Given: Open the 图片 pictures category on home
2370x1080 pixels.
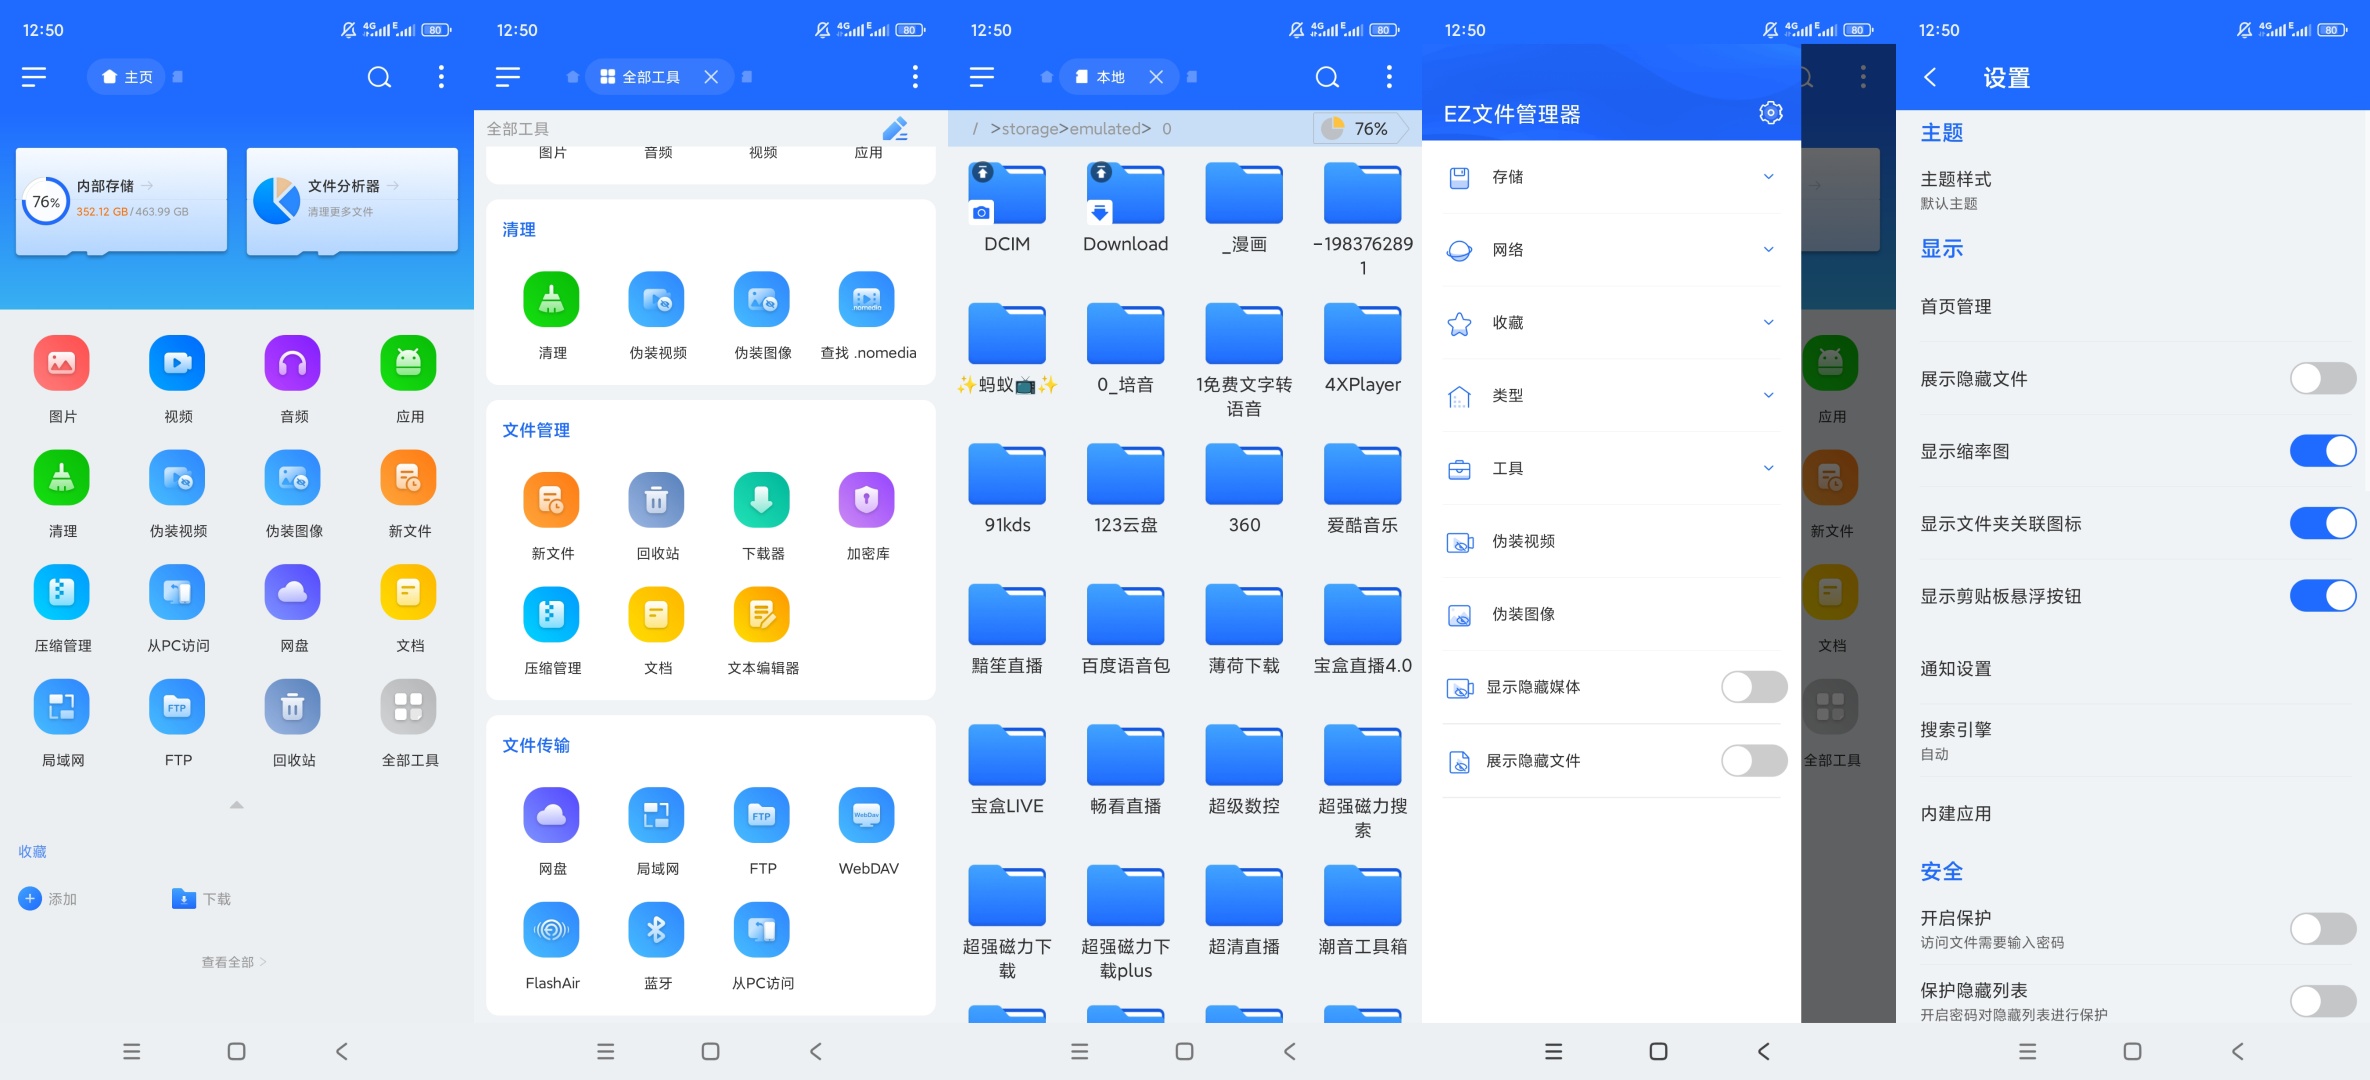Looking at the screenshot, I should pos(62,362).
